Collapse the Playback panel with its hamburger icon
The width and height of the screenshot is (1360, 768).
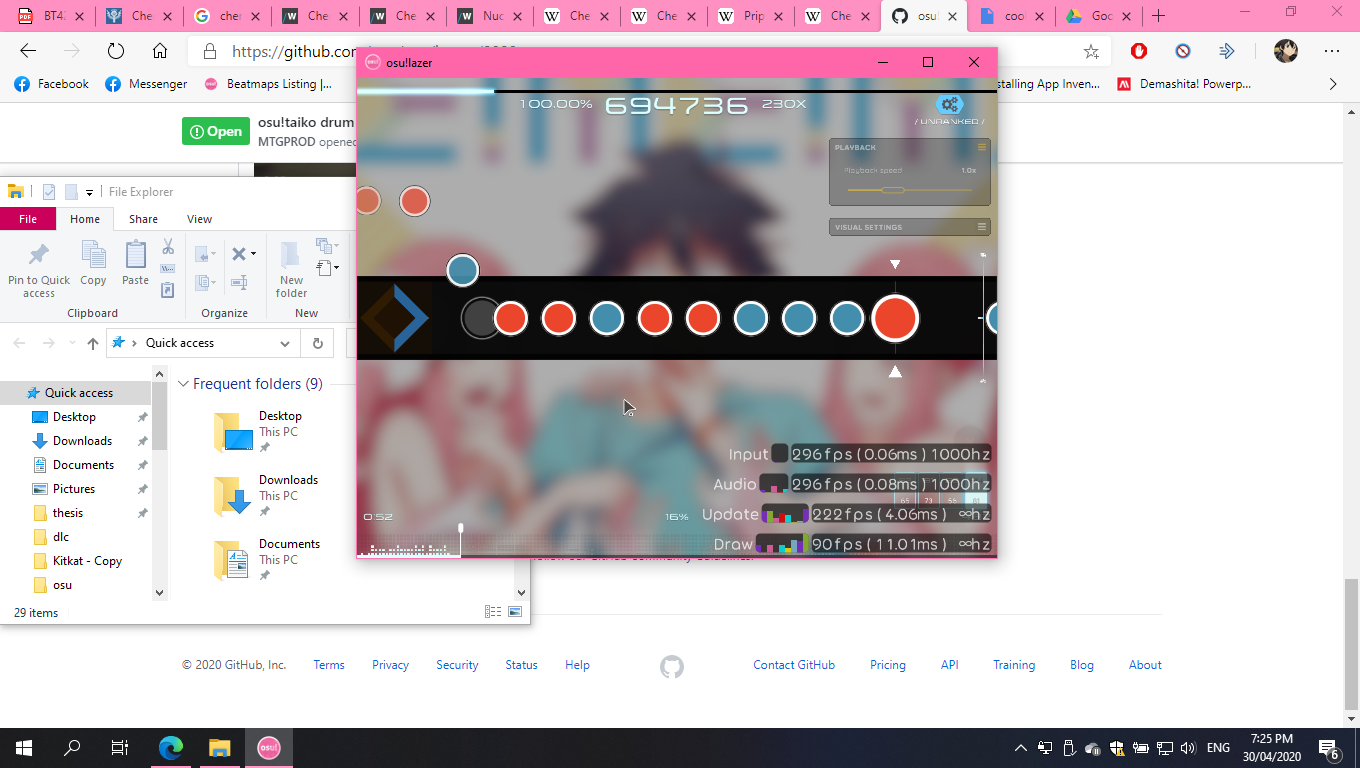[x=982, y=147]
